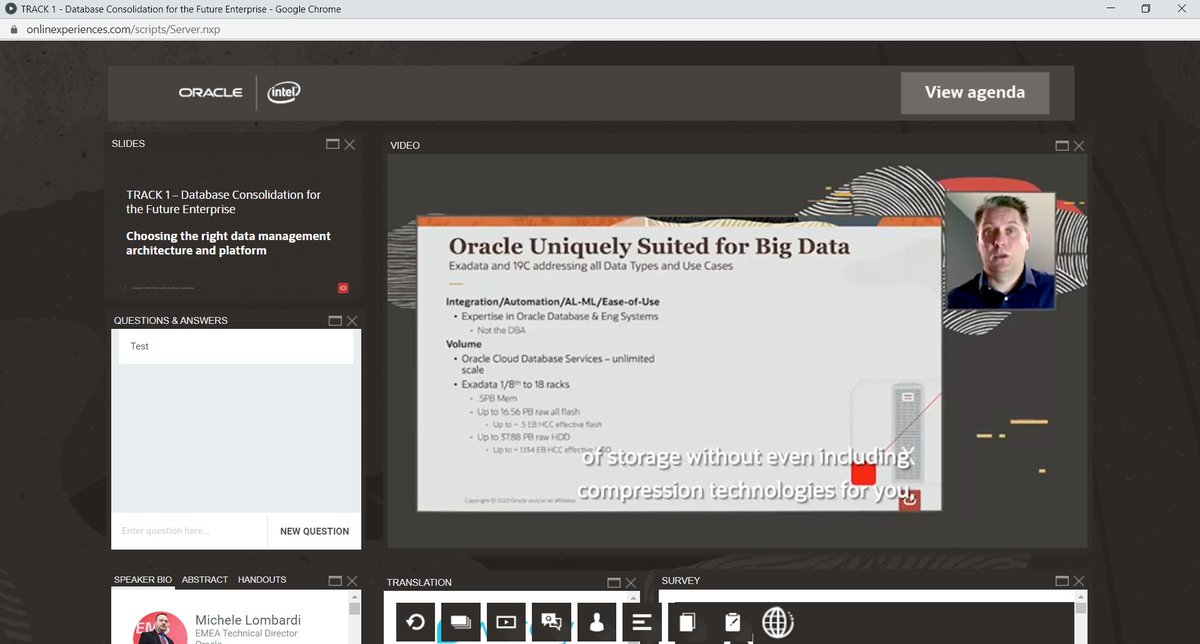Click the speaker name Michele Lombardi
1200x644 pixels.
click(x=248, y=620)
